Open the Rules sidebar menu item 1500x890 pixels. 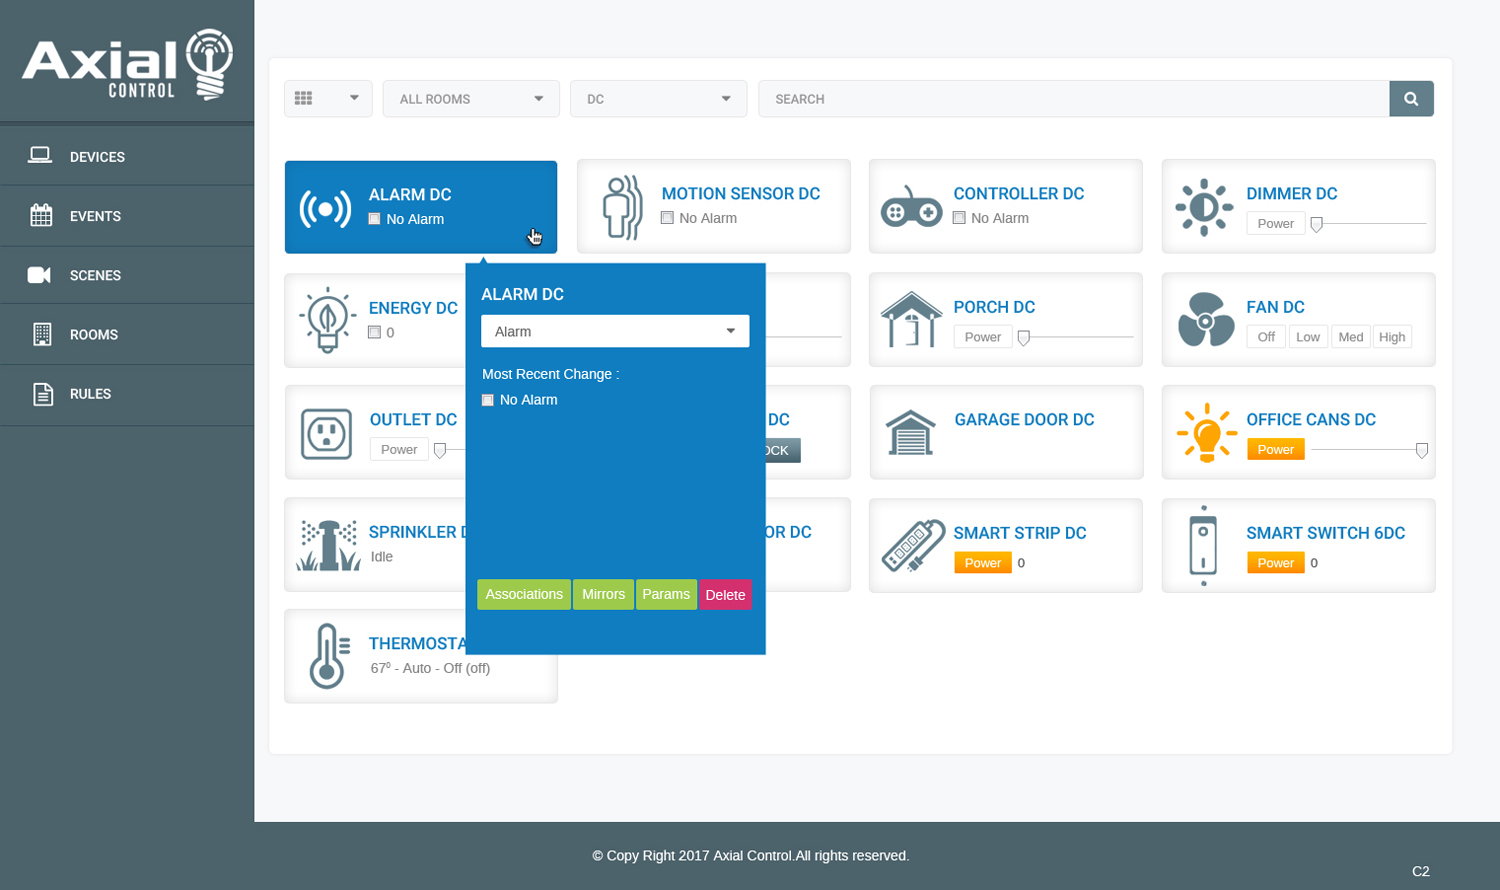[90, 394]
